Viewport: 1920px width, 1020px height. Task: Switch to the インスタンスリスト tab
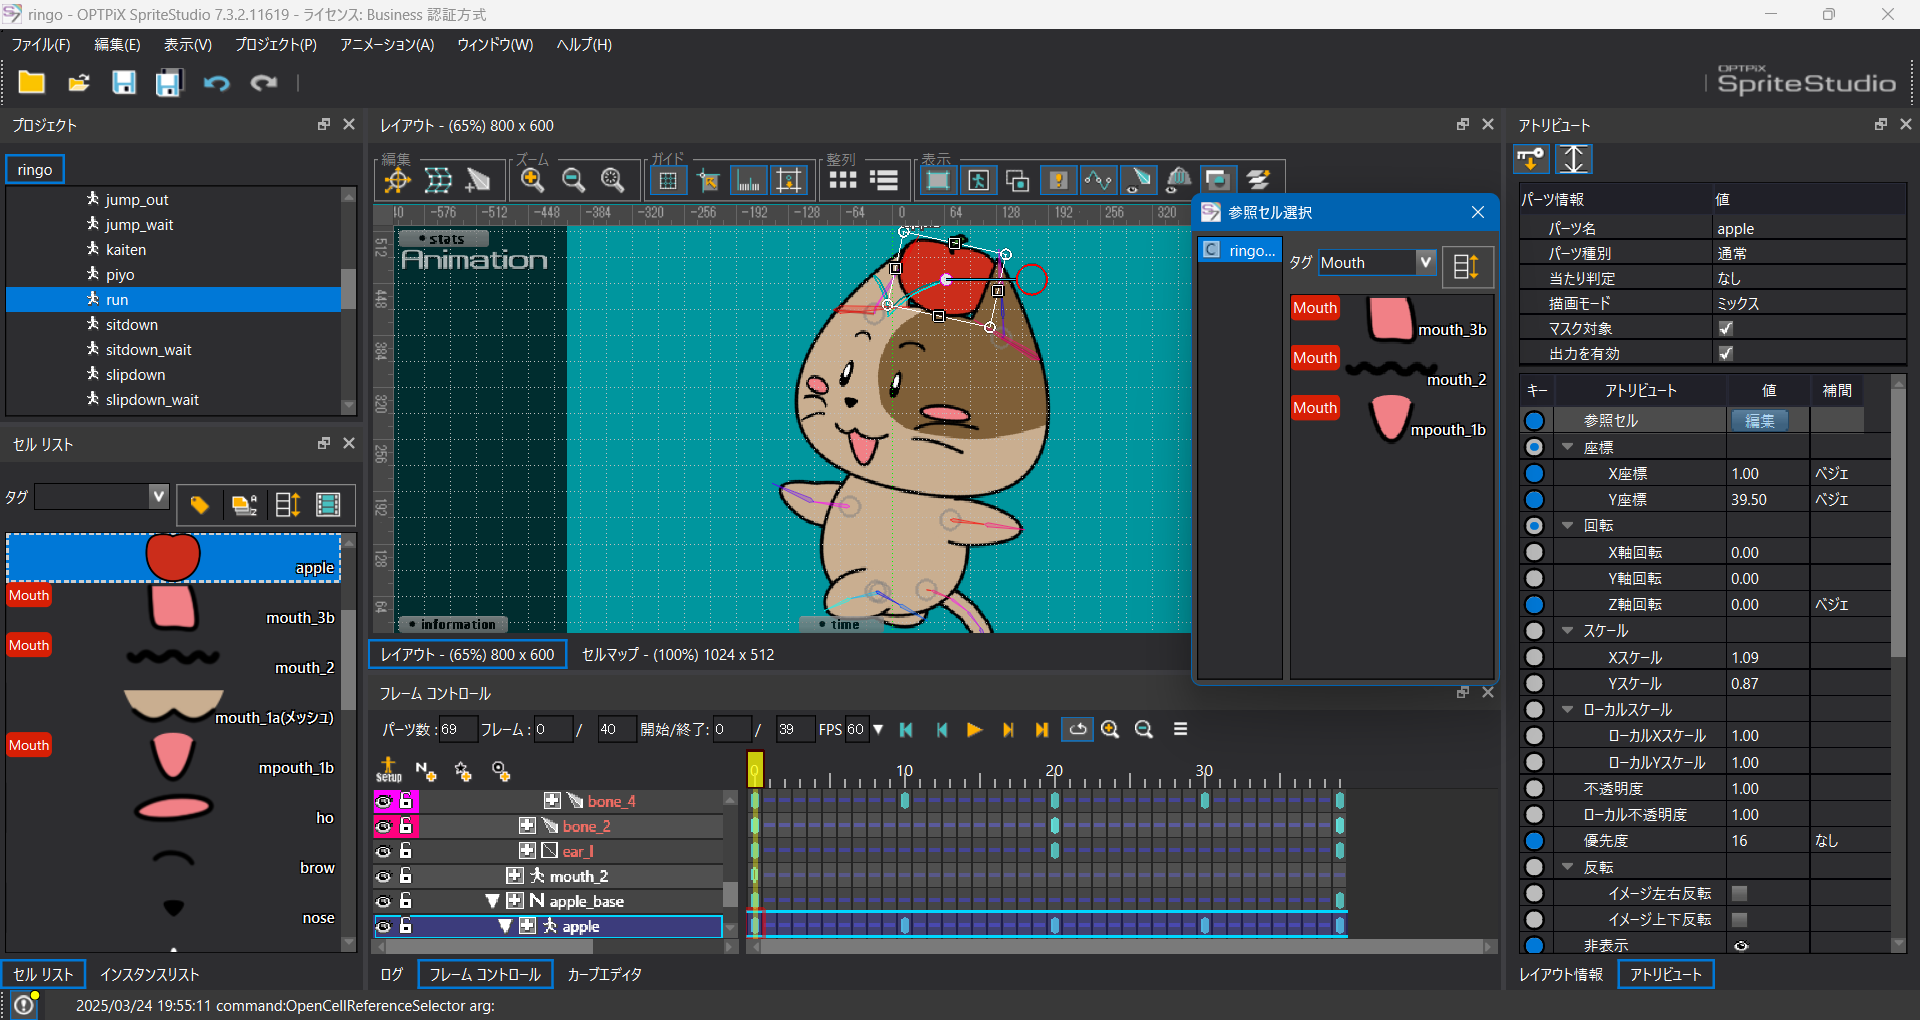click(x=150, y=974)
